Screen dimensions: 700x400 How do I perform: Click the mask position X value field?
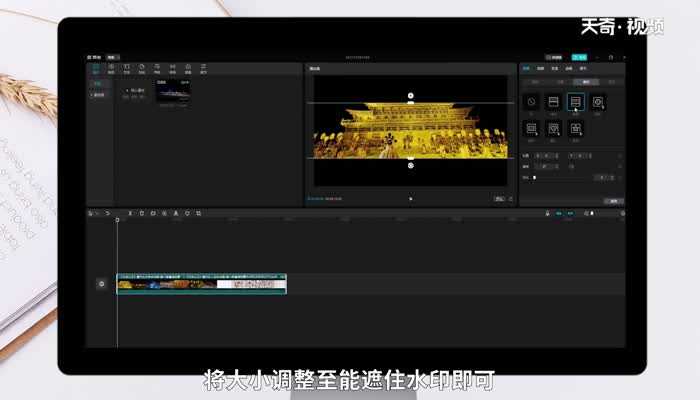547,155
